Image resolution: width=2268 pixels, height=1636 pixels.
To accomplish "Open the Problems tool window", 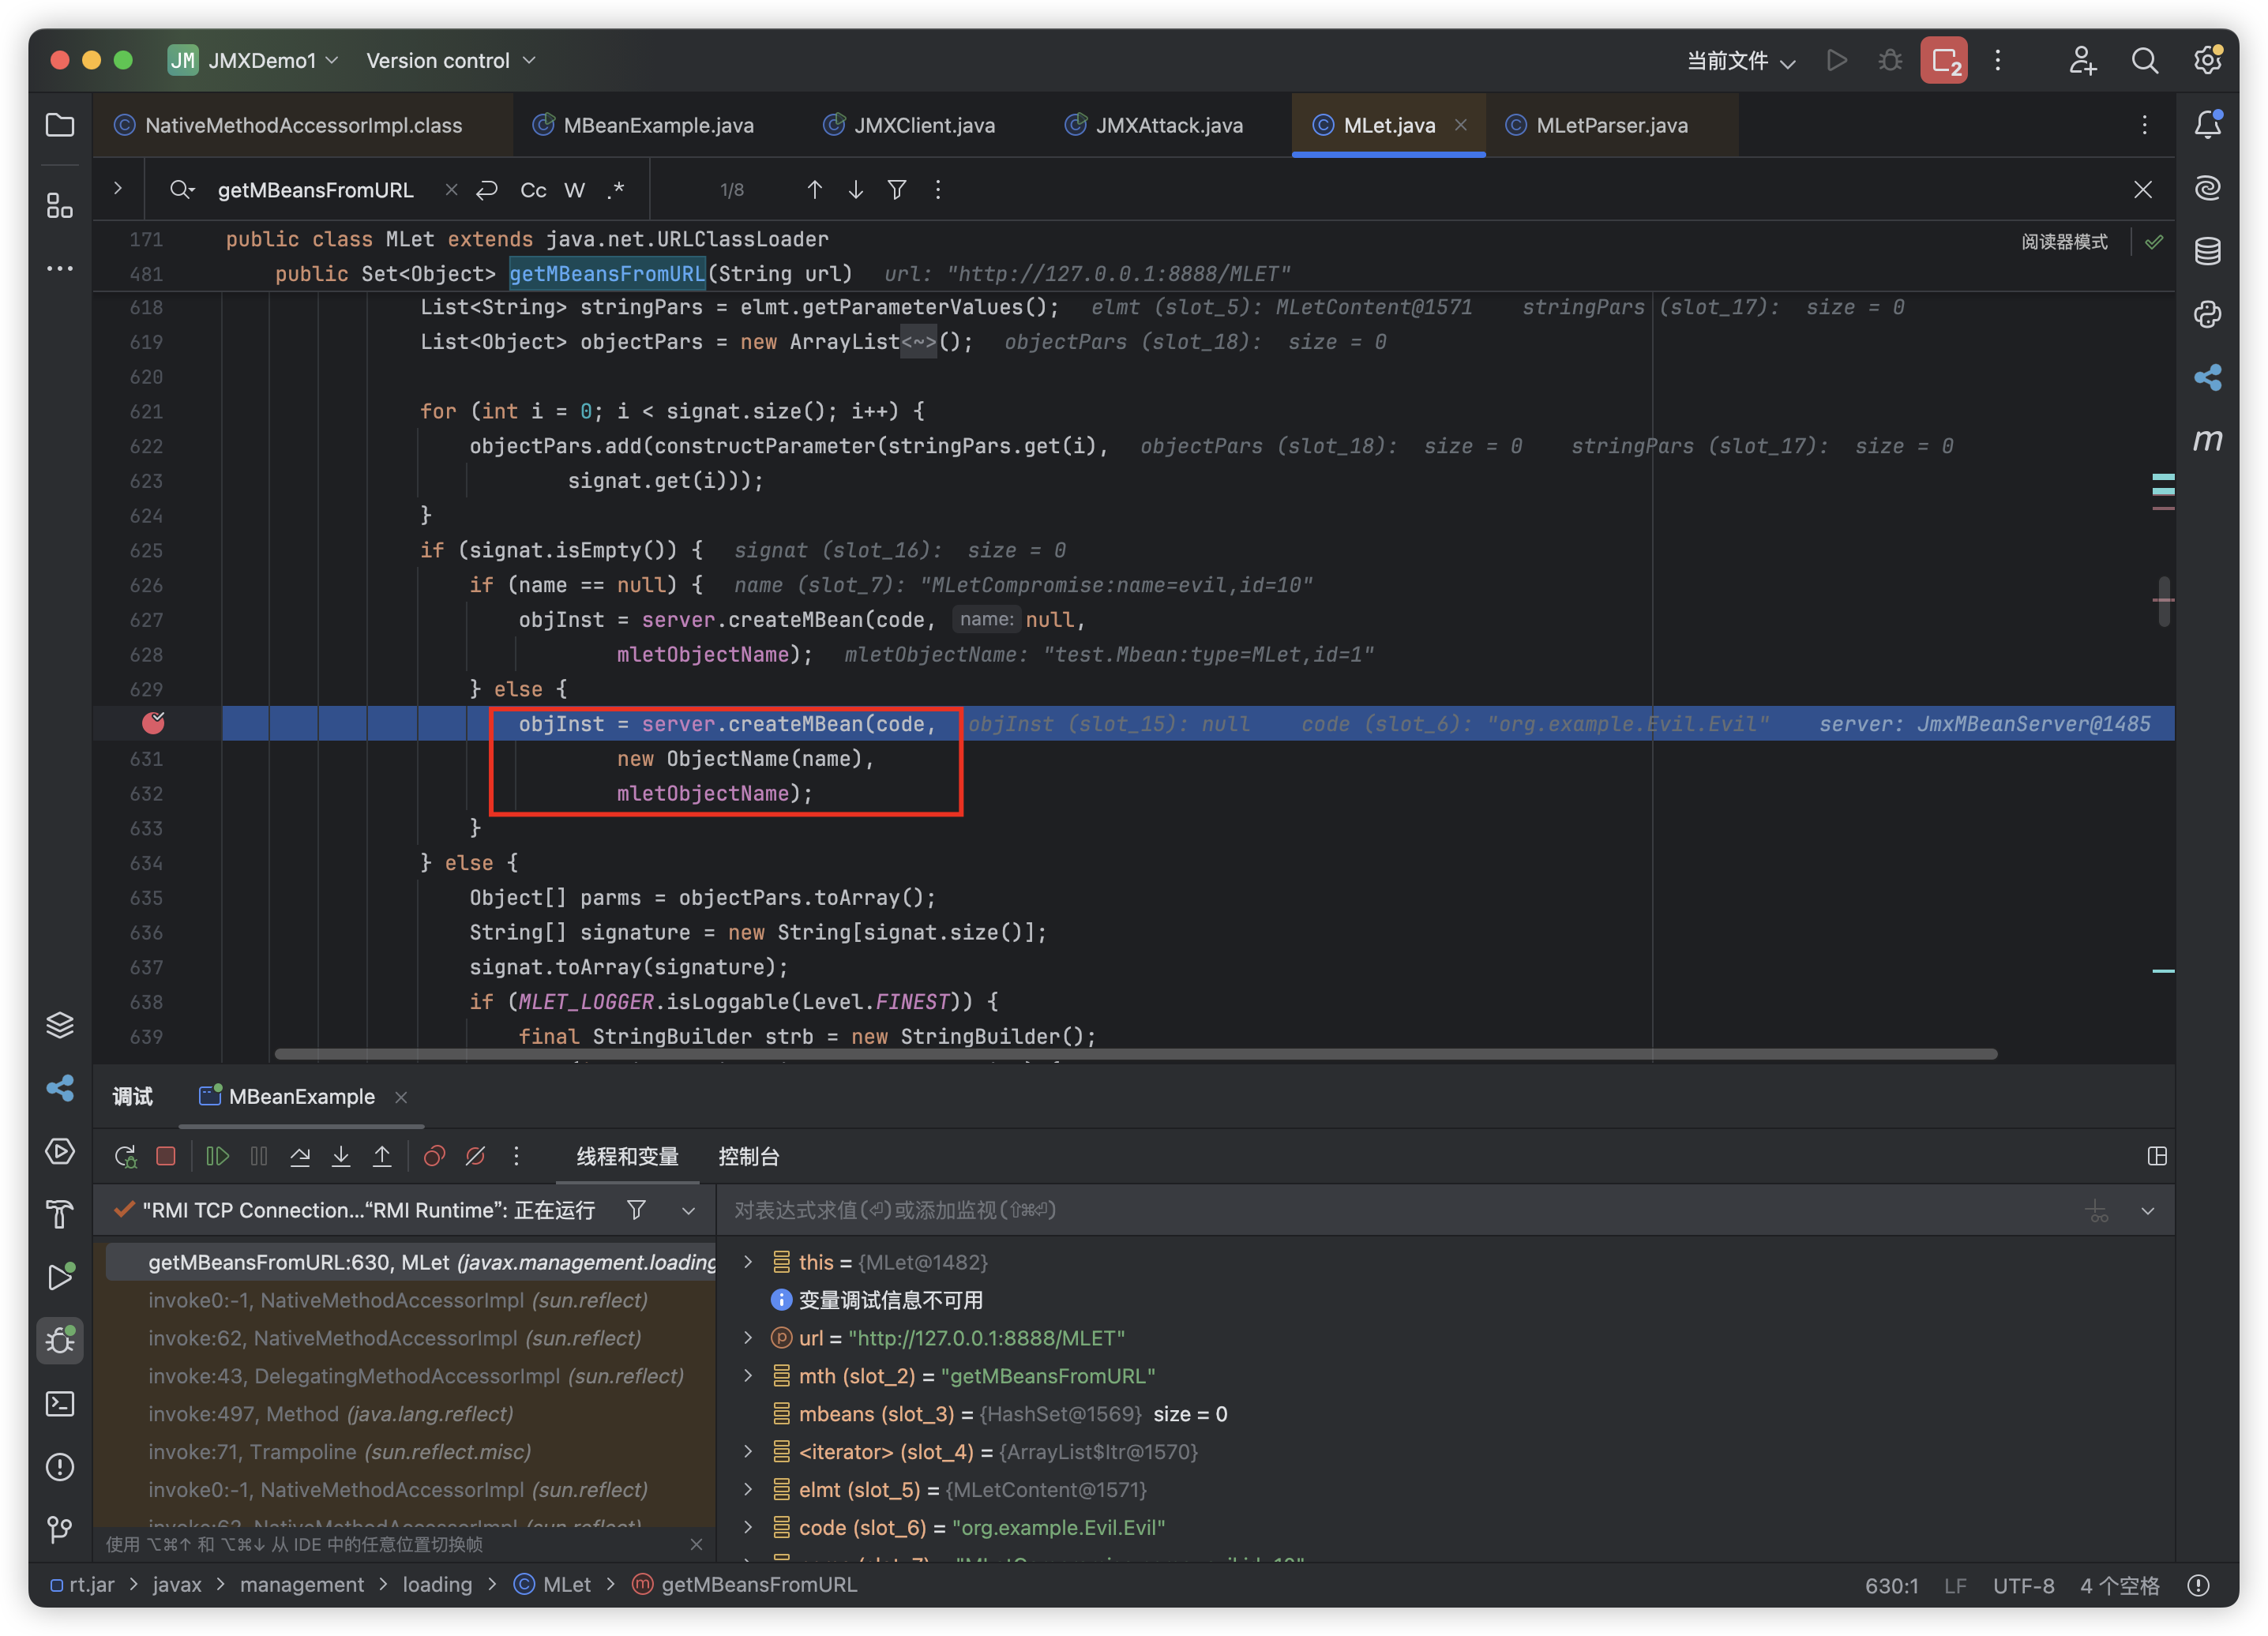I will pos(60,1467).
